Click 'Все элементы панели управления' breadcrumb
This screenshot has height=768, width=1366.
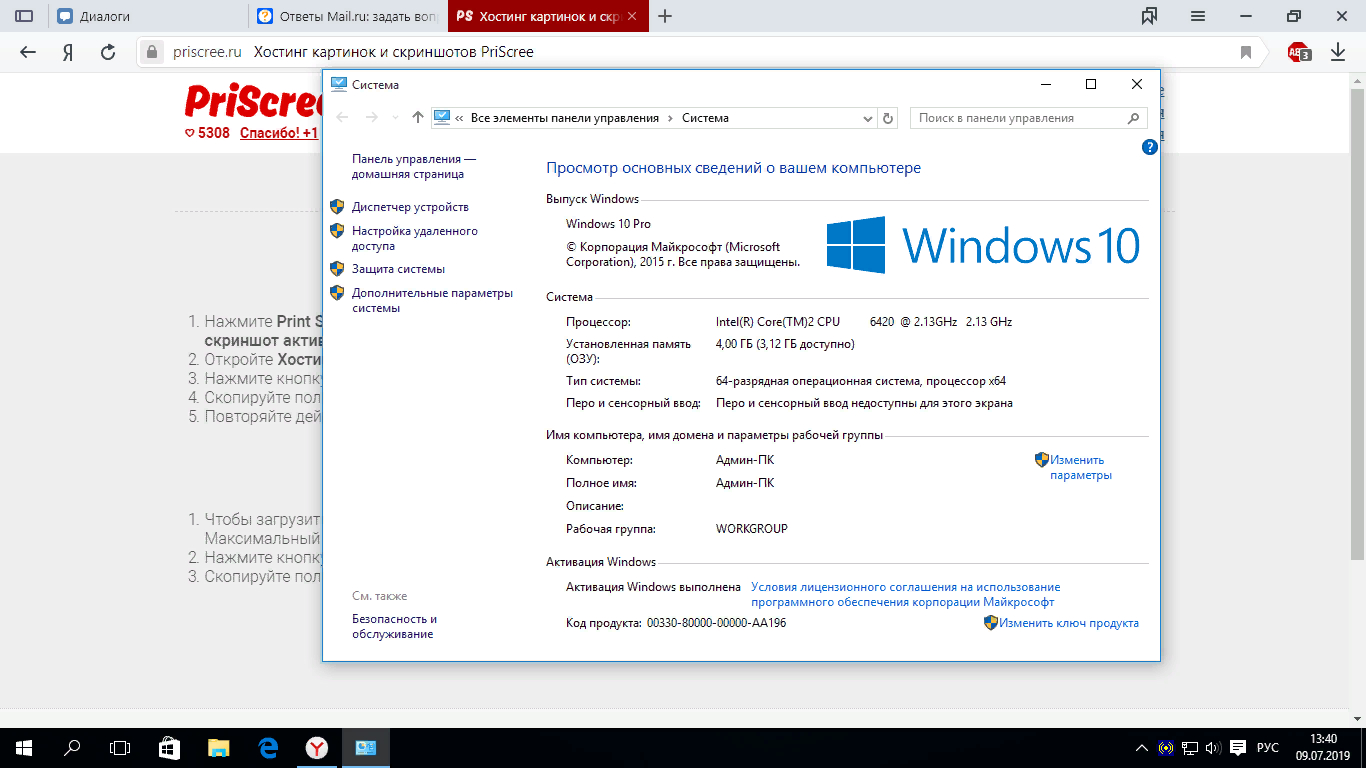coord(564,118)
